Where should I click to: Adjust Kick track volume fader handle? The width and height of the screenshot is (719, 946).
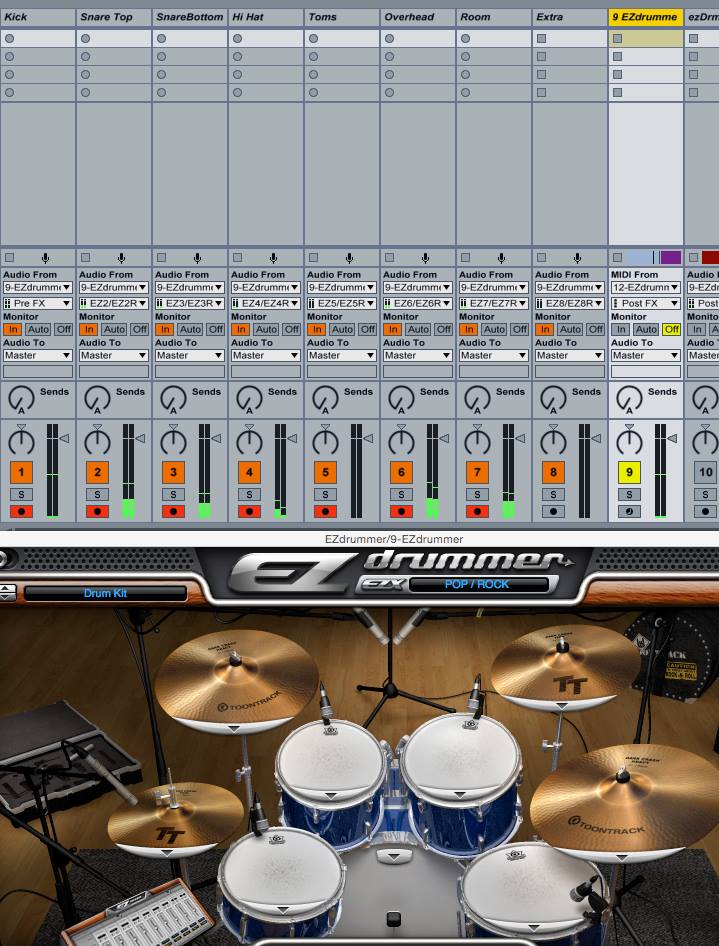point(64,439)
